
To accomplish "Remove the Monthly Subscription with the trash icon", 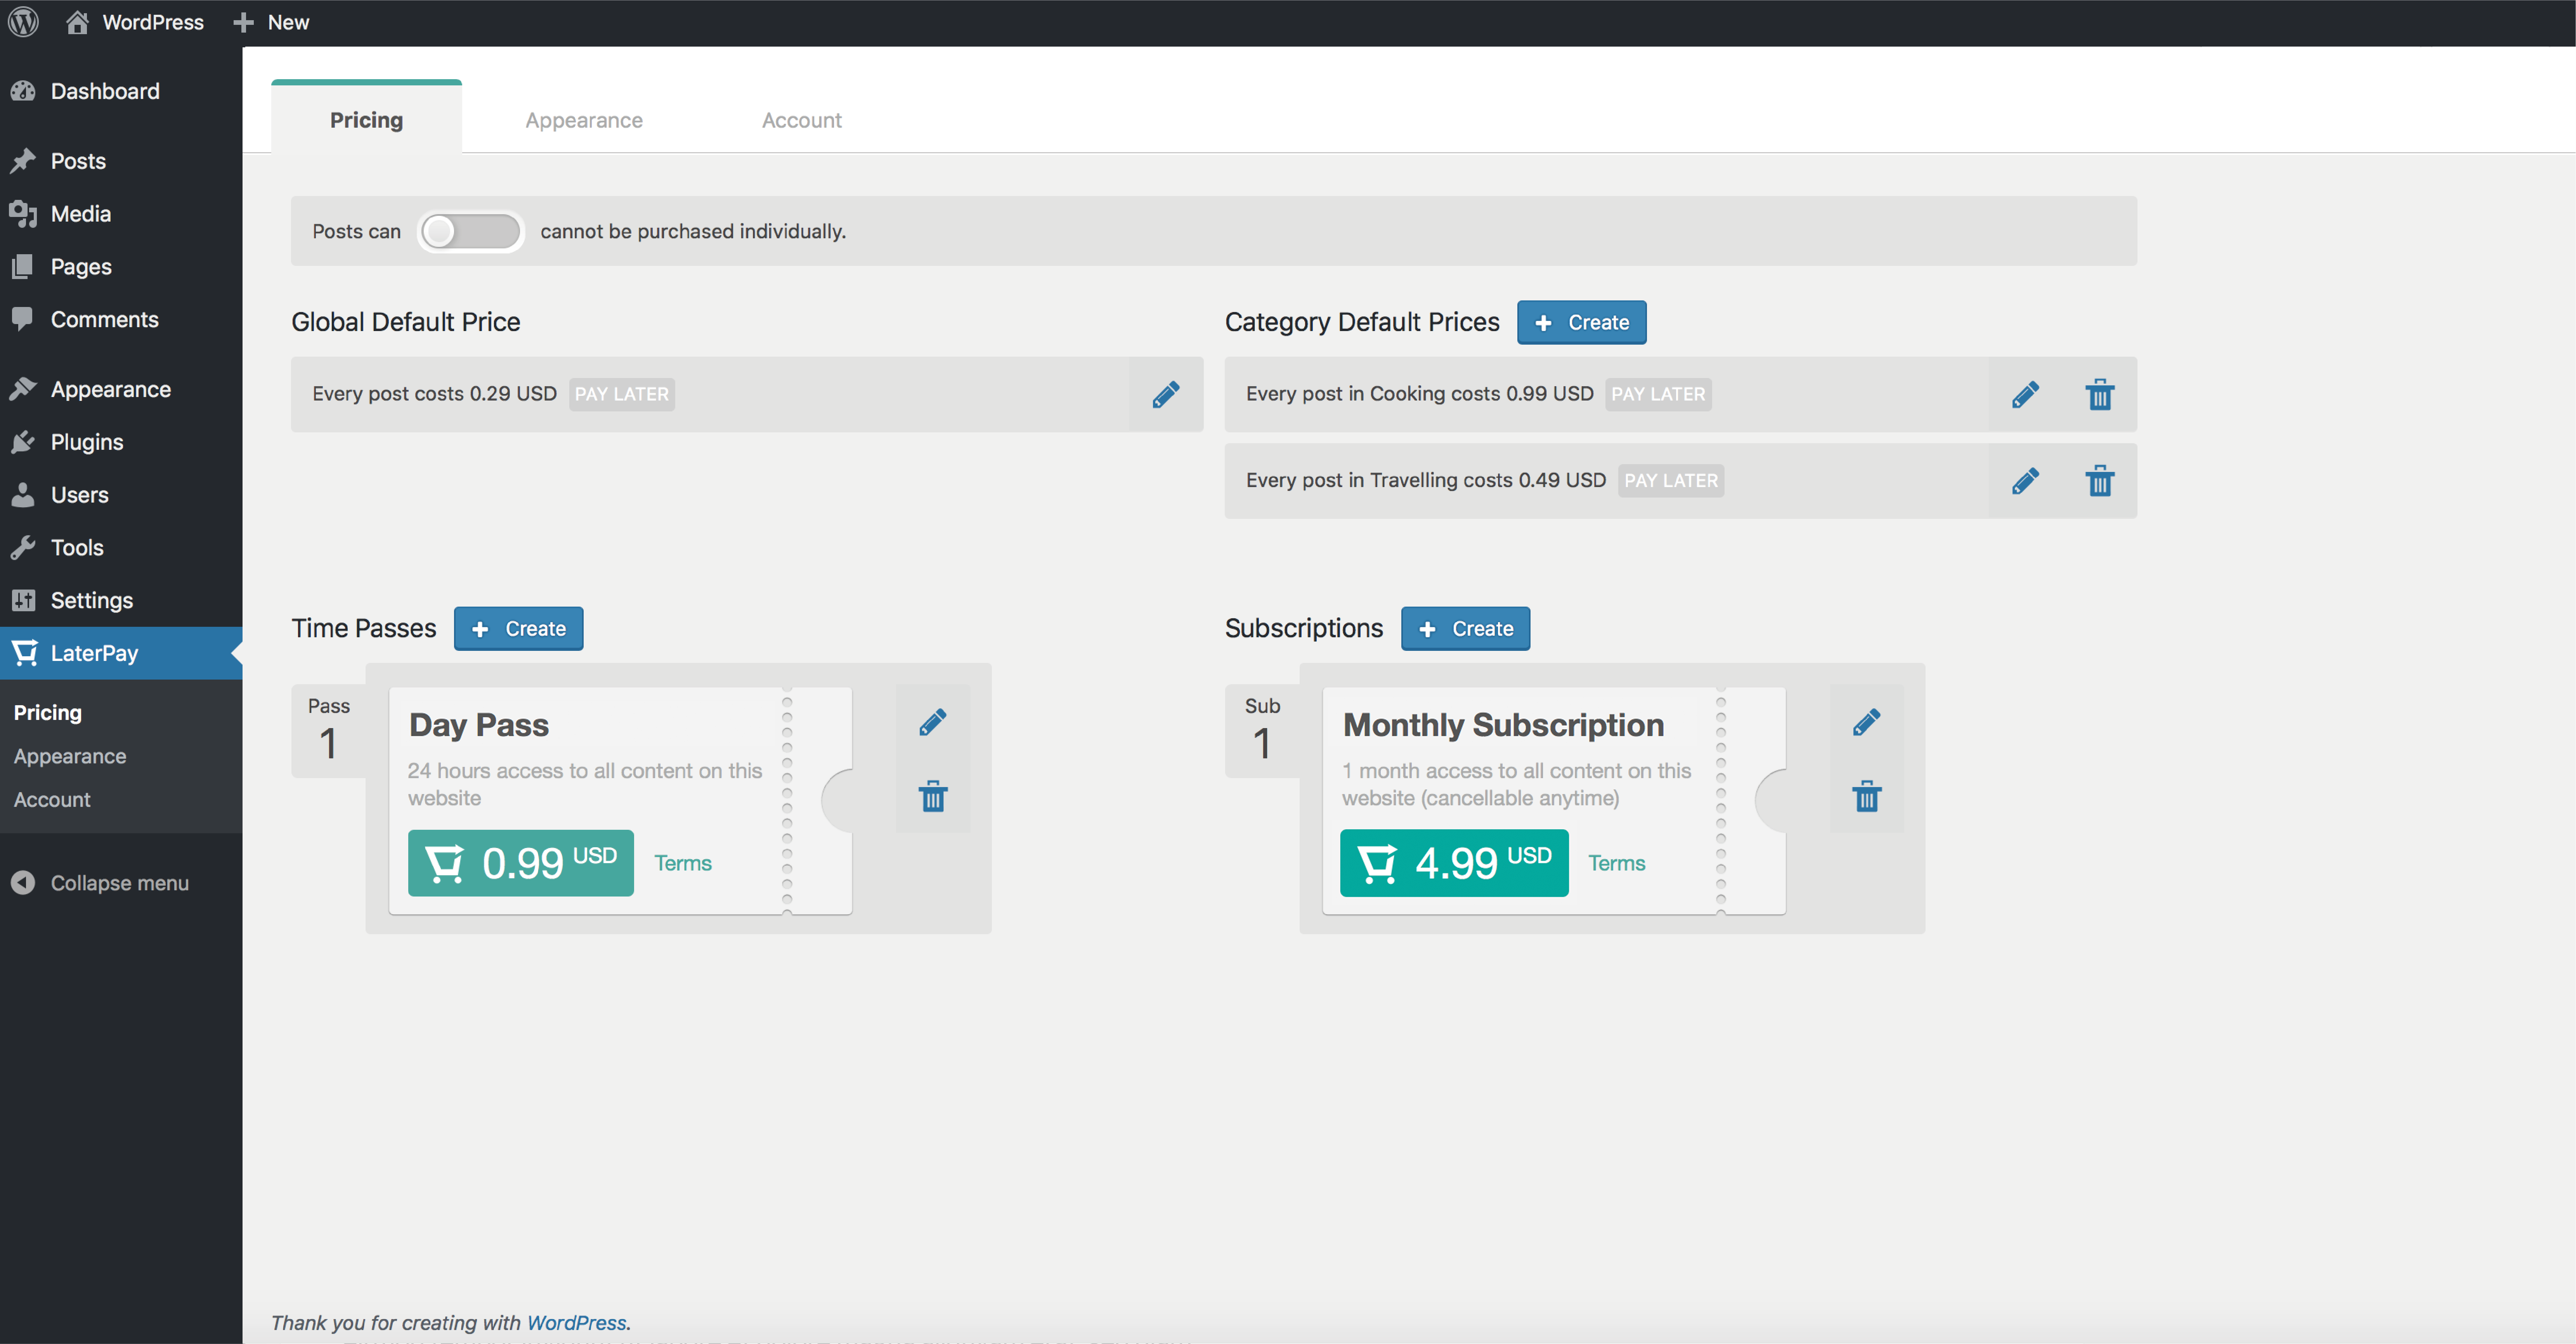I will (1866, 797).
